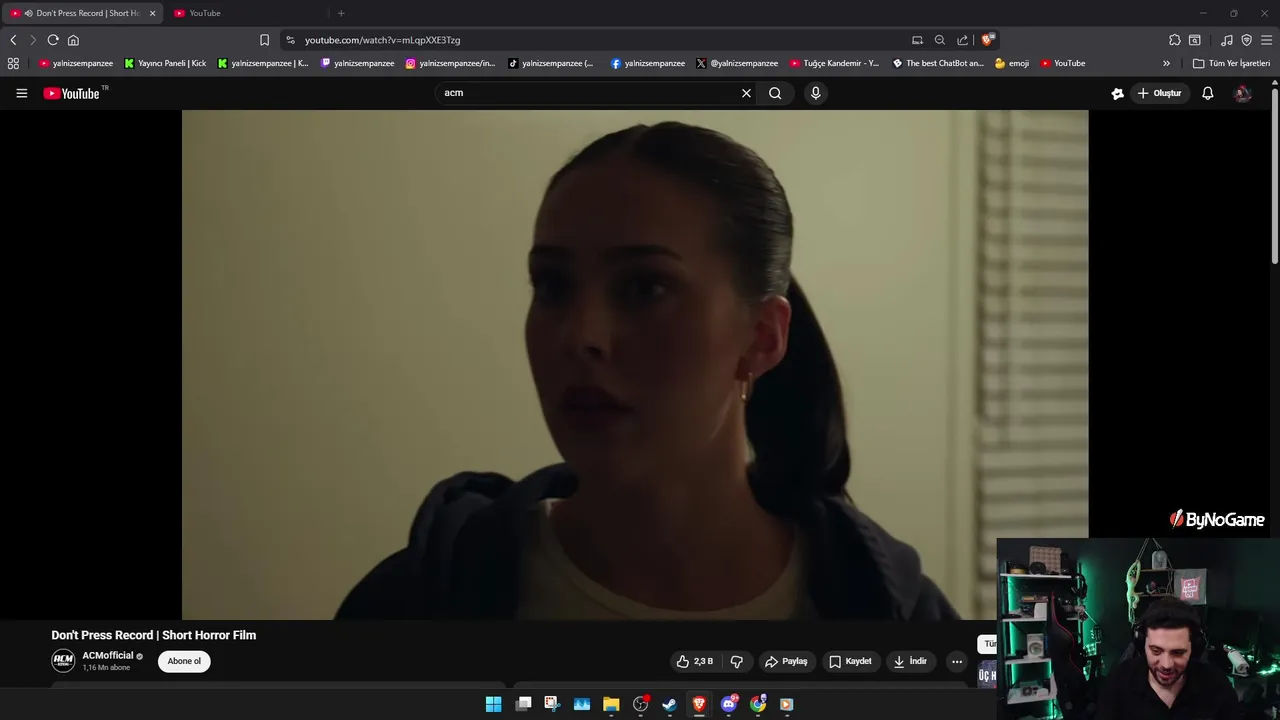Share this page from address bar
This screenshot has width=1280, height=720.
tap(962, 40)
